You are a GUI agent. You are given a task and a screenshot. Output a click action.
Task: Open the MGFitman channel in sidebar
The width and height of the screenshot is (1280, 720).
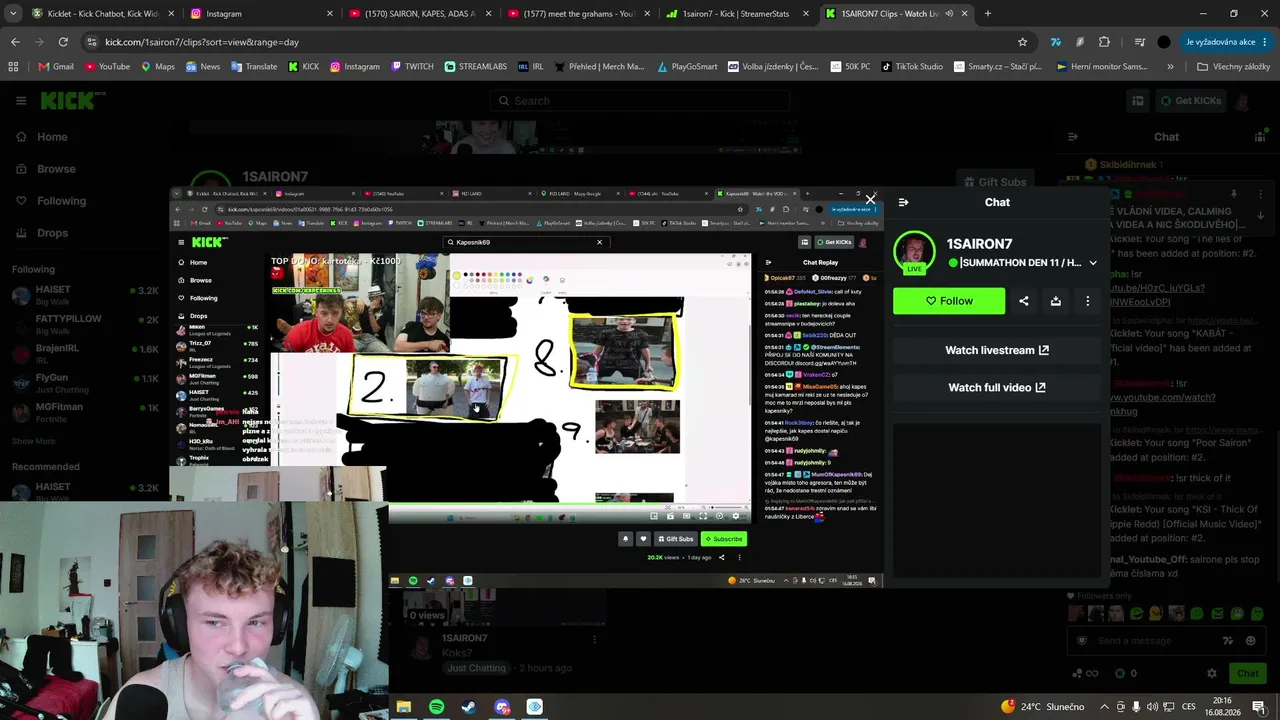85,413
